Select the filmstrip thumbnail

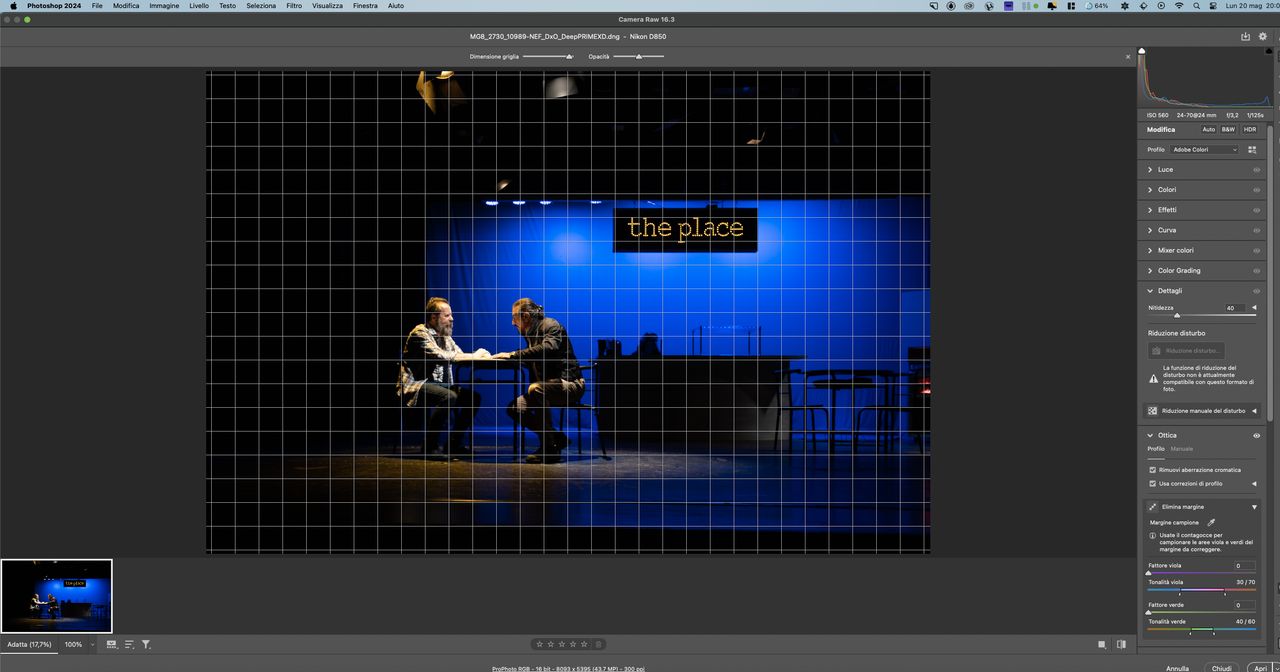click(57, 596)
